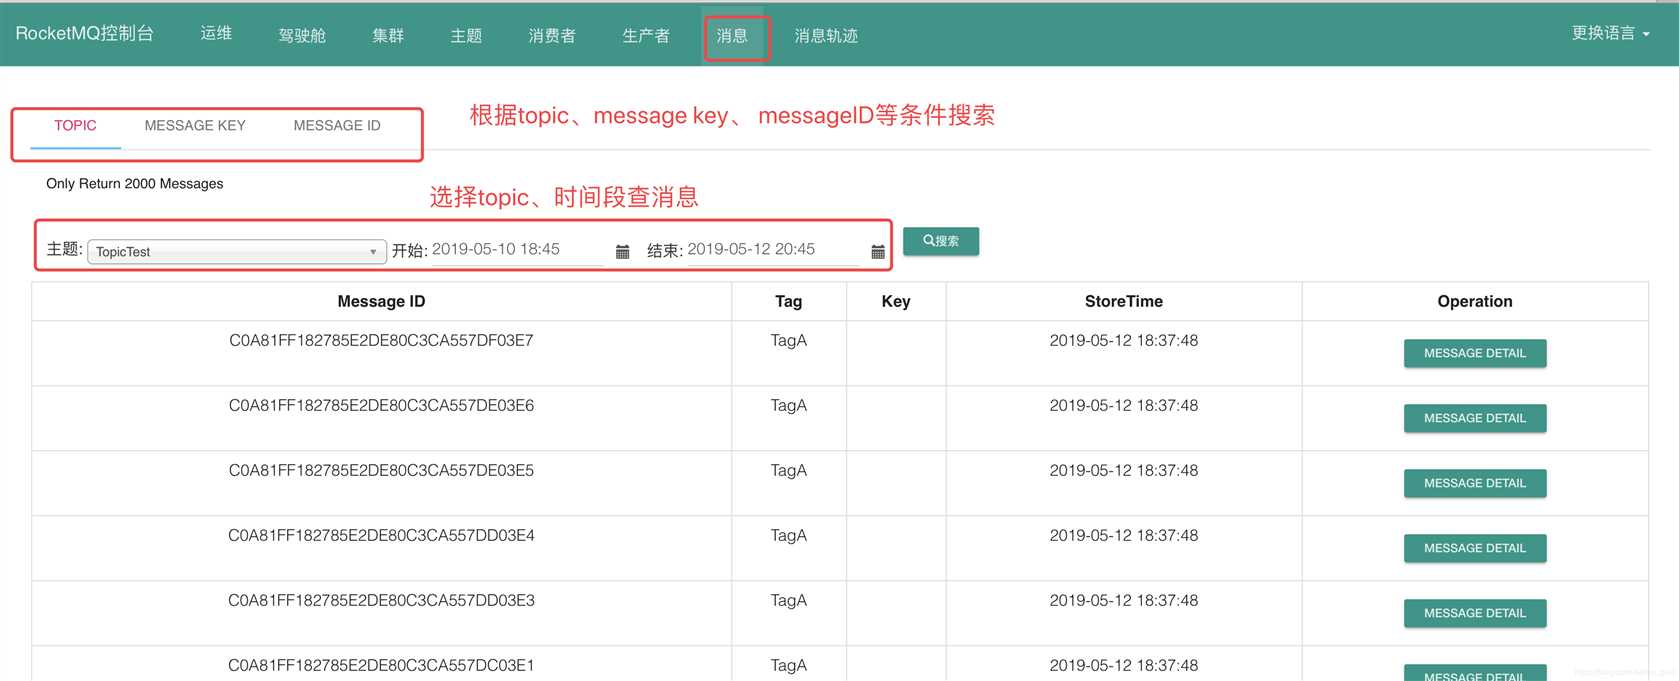The width and height of the screenshot is (1679, 681).
Task: Click the end time field 2019-05-12 20:45
Action: (773, 250)
